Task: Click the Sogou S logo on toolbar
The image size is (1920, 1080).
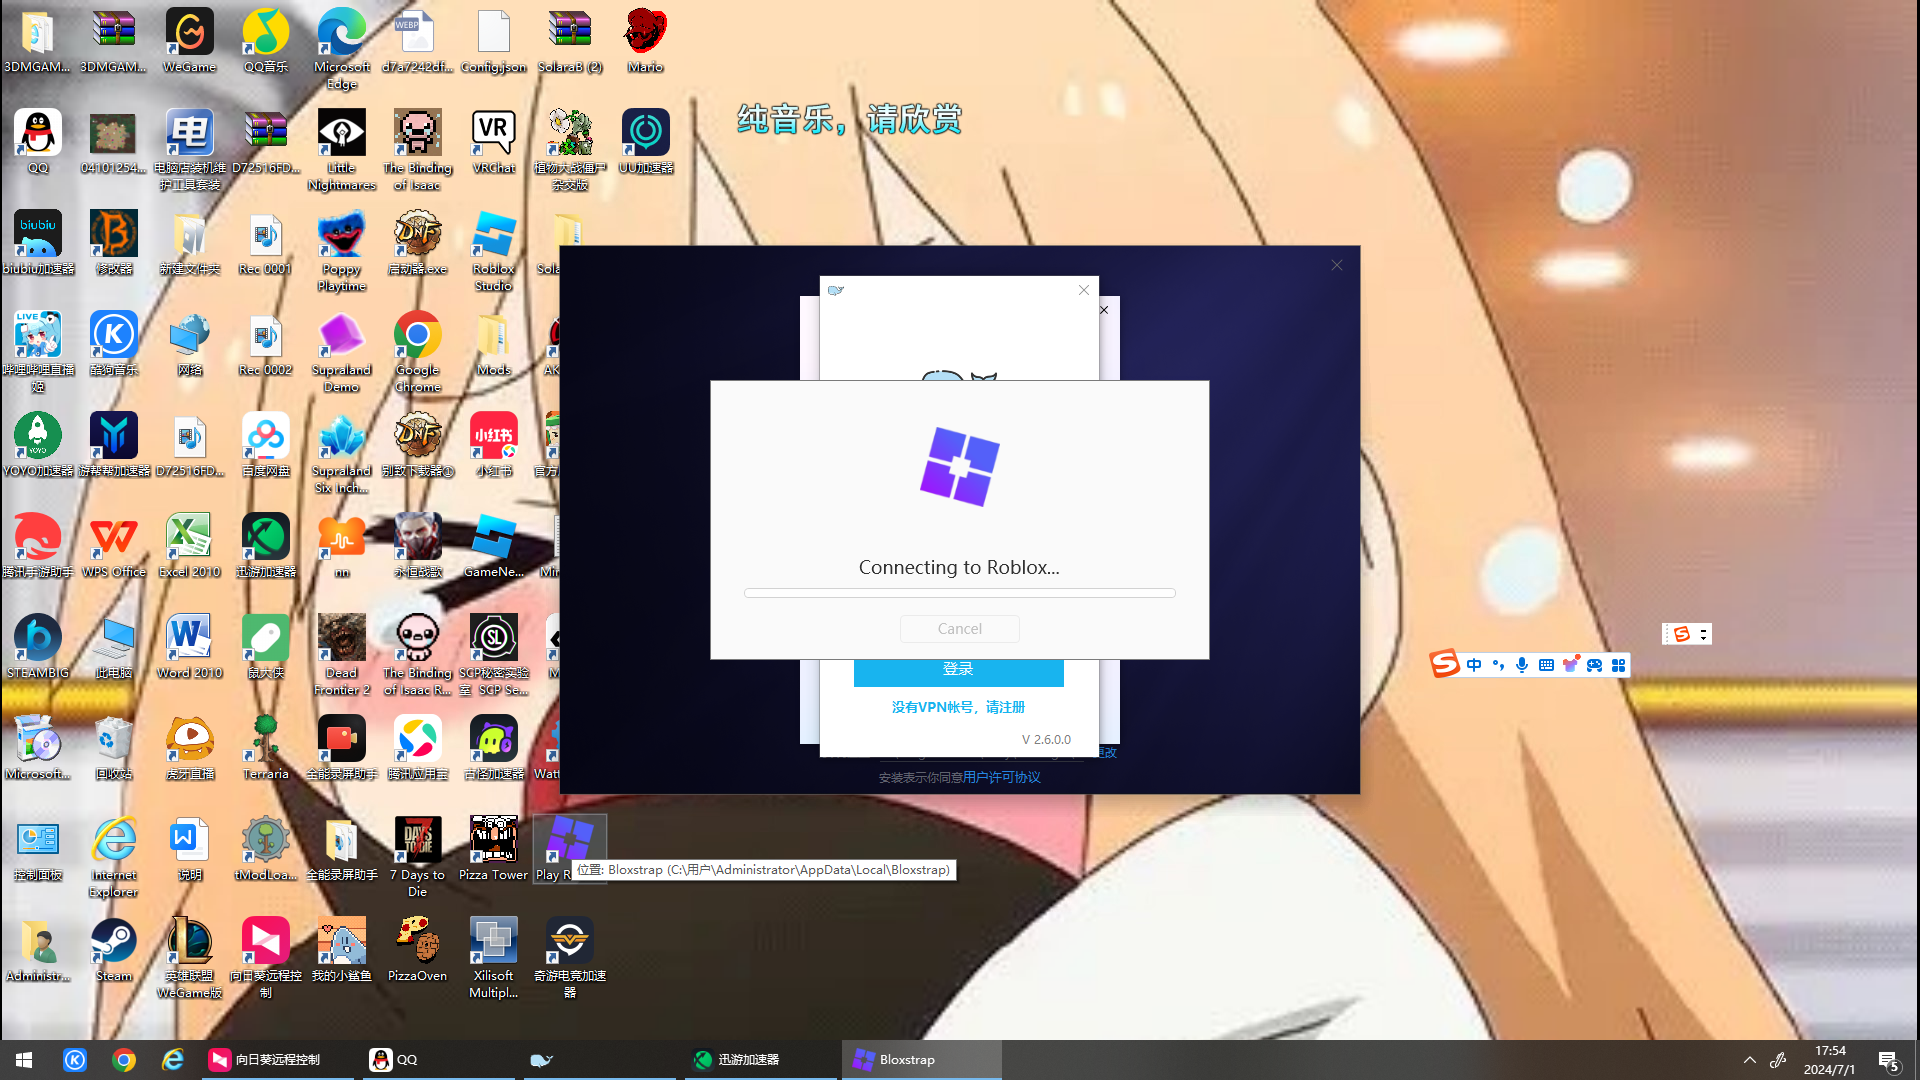Action: 1444,663
